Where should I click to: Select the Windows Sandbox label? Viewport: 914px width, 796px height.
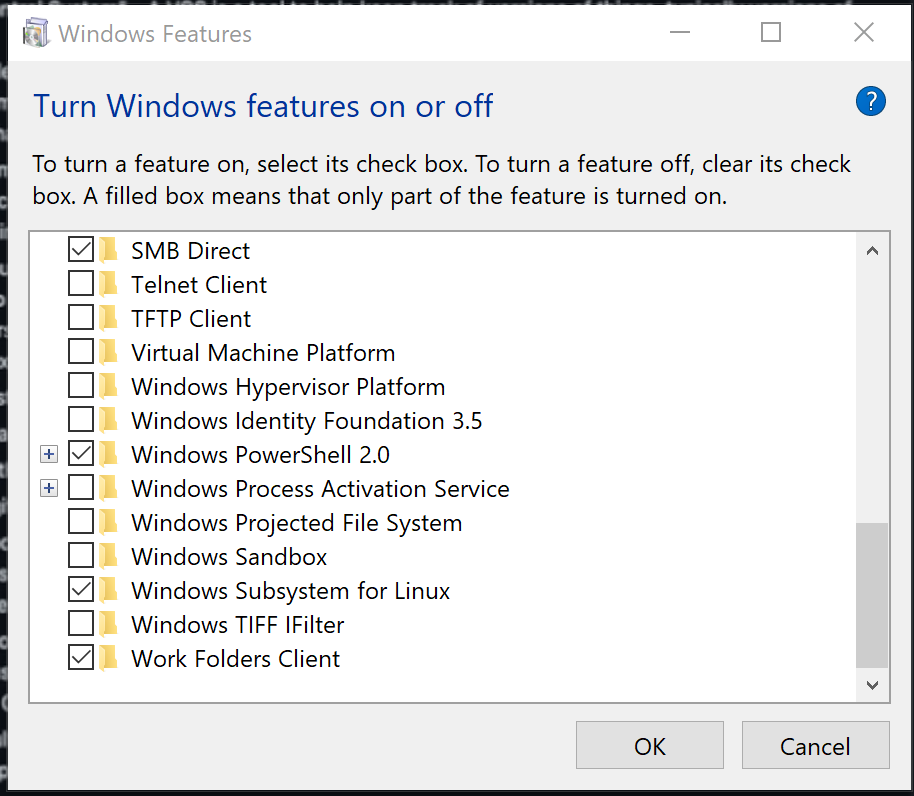tap(229, 557)
